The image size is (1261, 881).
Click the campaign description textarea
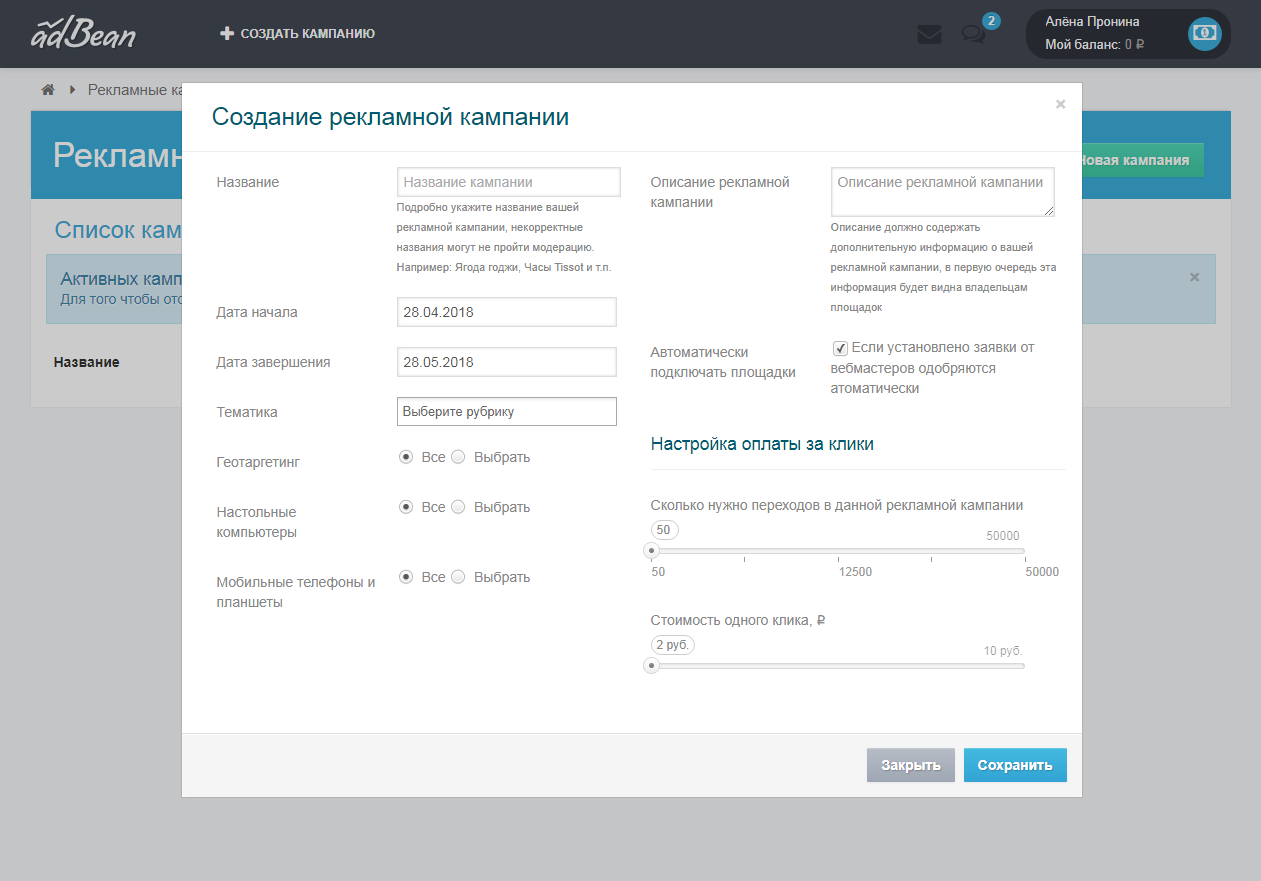[x=943, y=192]
